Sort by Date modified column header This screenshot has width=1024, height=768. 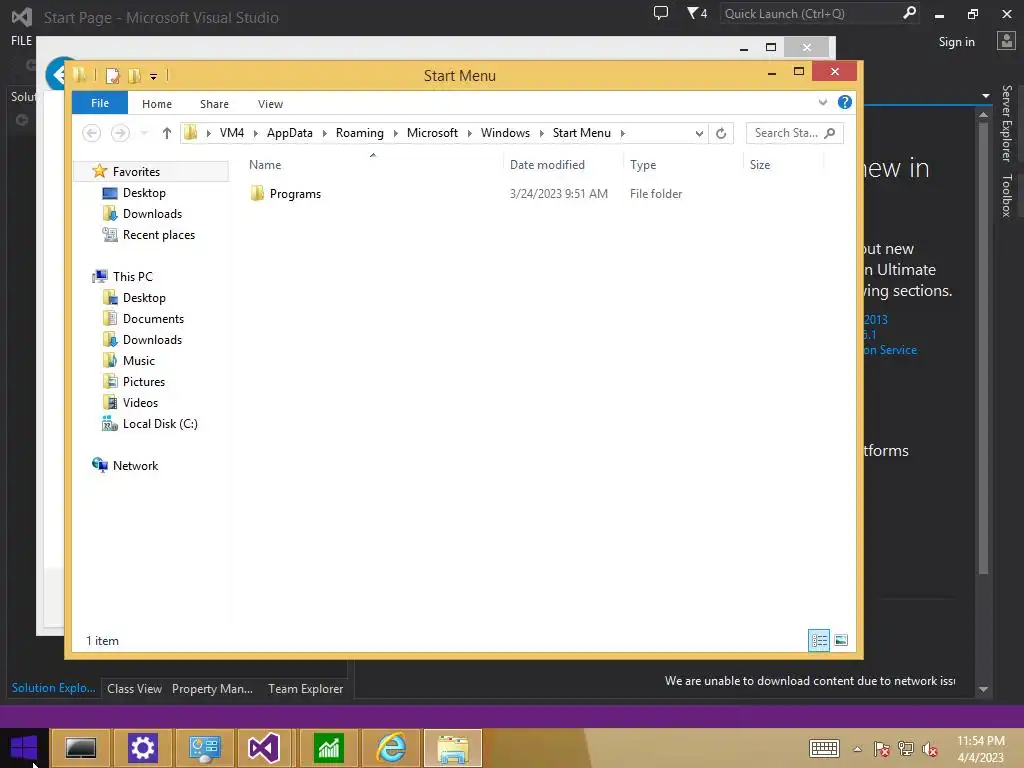547,165
